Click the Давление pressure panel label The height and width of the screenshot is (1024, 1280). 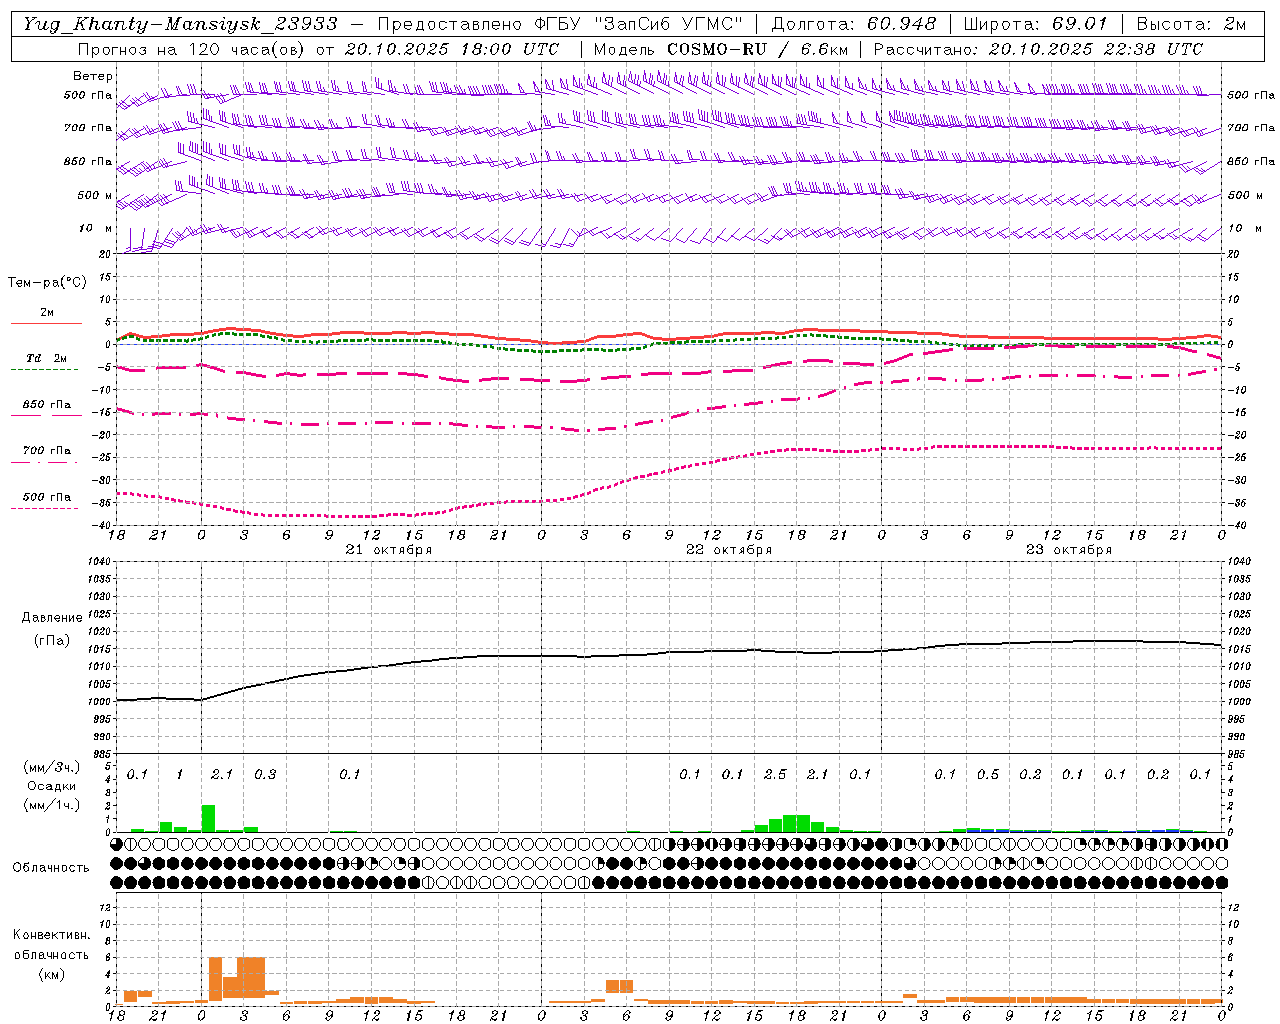tap(52, 618)
